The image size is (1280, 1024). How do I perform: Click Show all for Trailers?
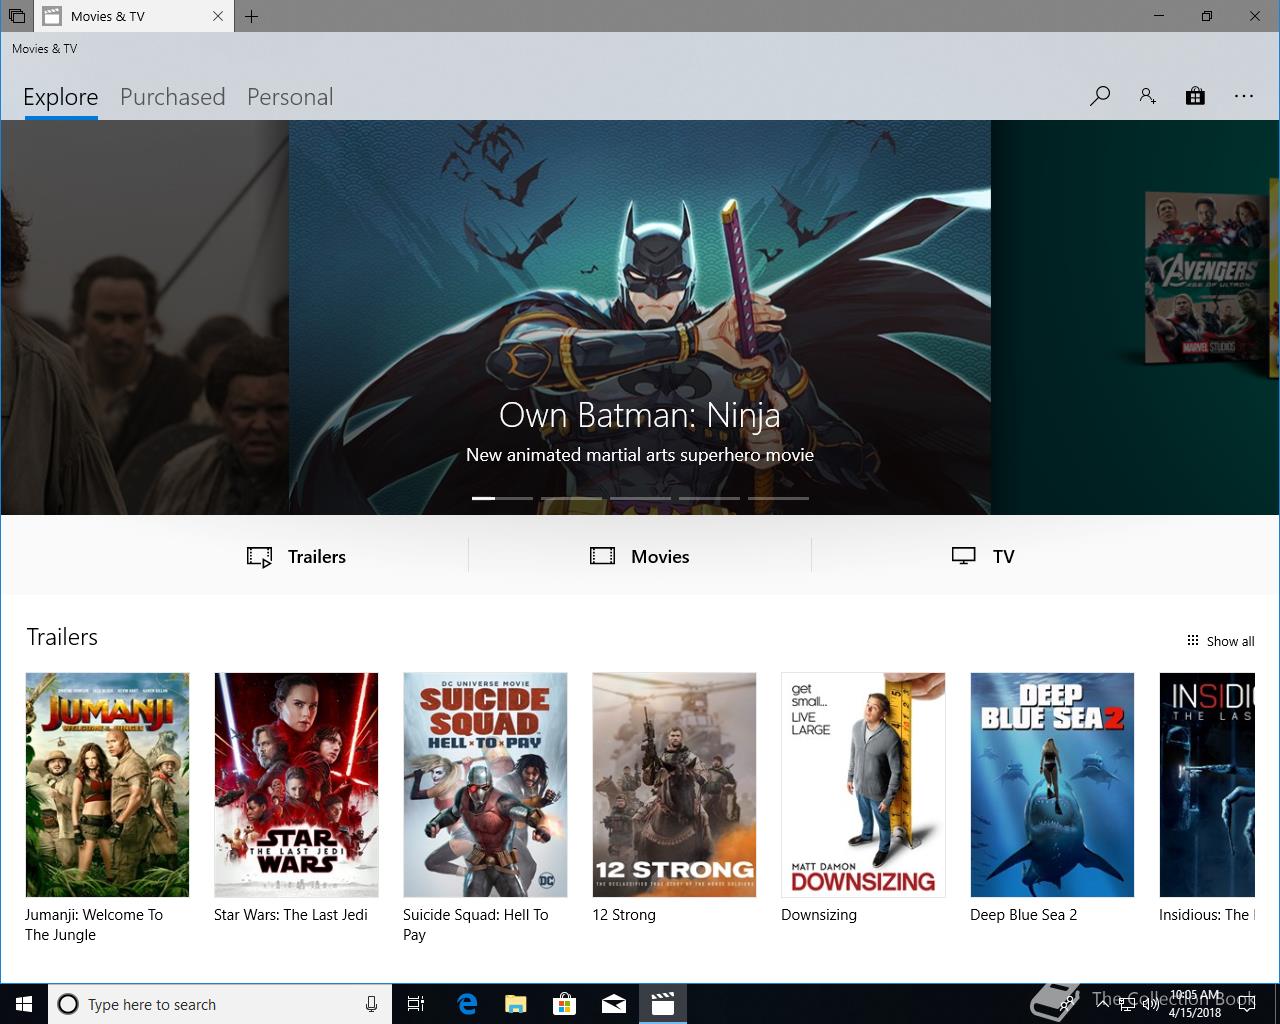[1220, 641]
